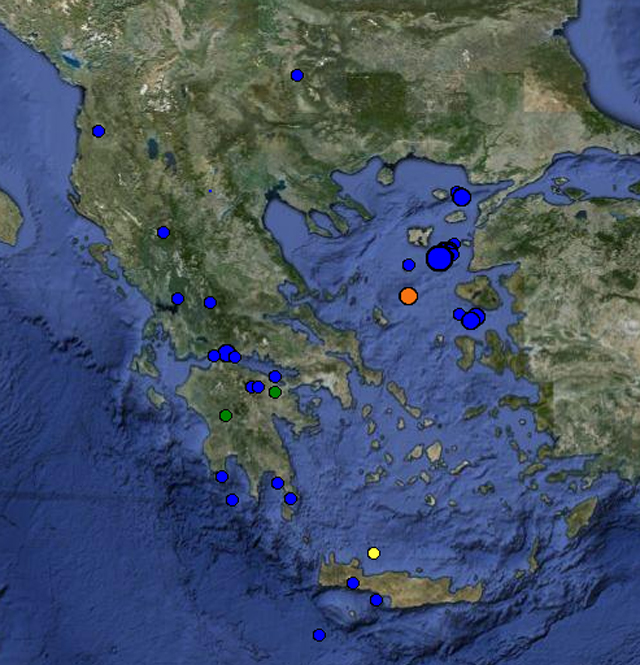Click the green marker near Corinth

tap(275, 392)
